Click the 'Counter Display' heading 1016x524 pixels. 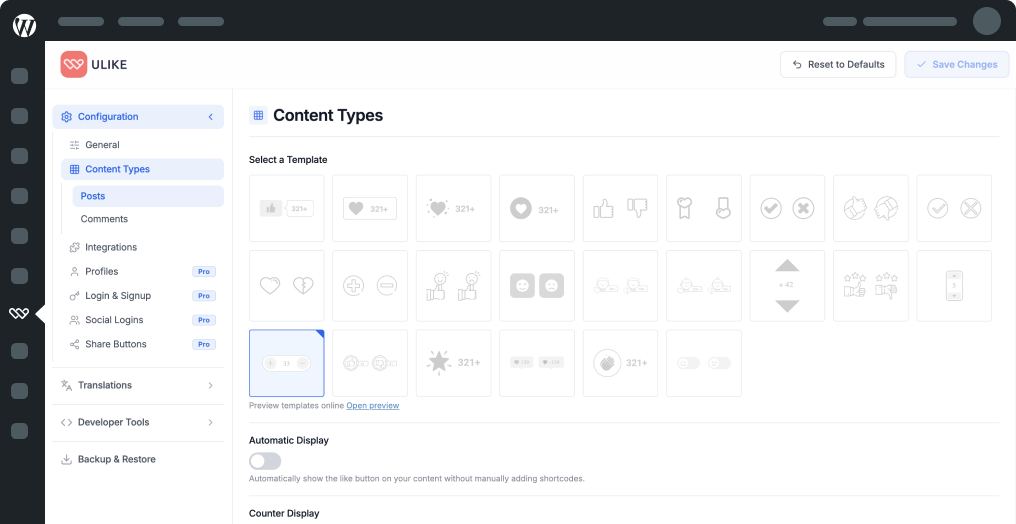pyautogui.click(x=284, y=513)
